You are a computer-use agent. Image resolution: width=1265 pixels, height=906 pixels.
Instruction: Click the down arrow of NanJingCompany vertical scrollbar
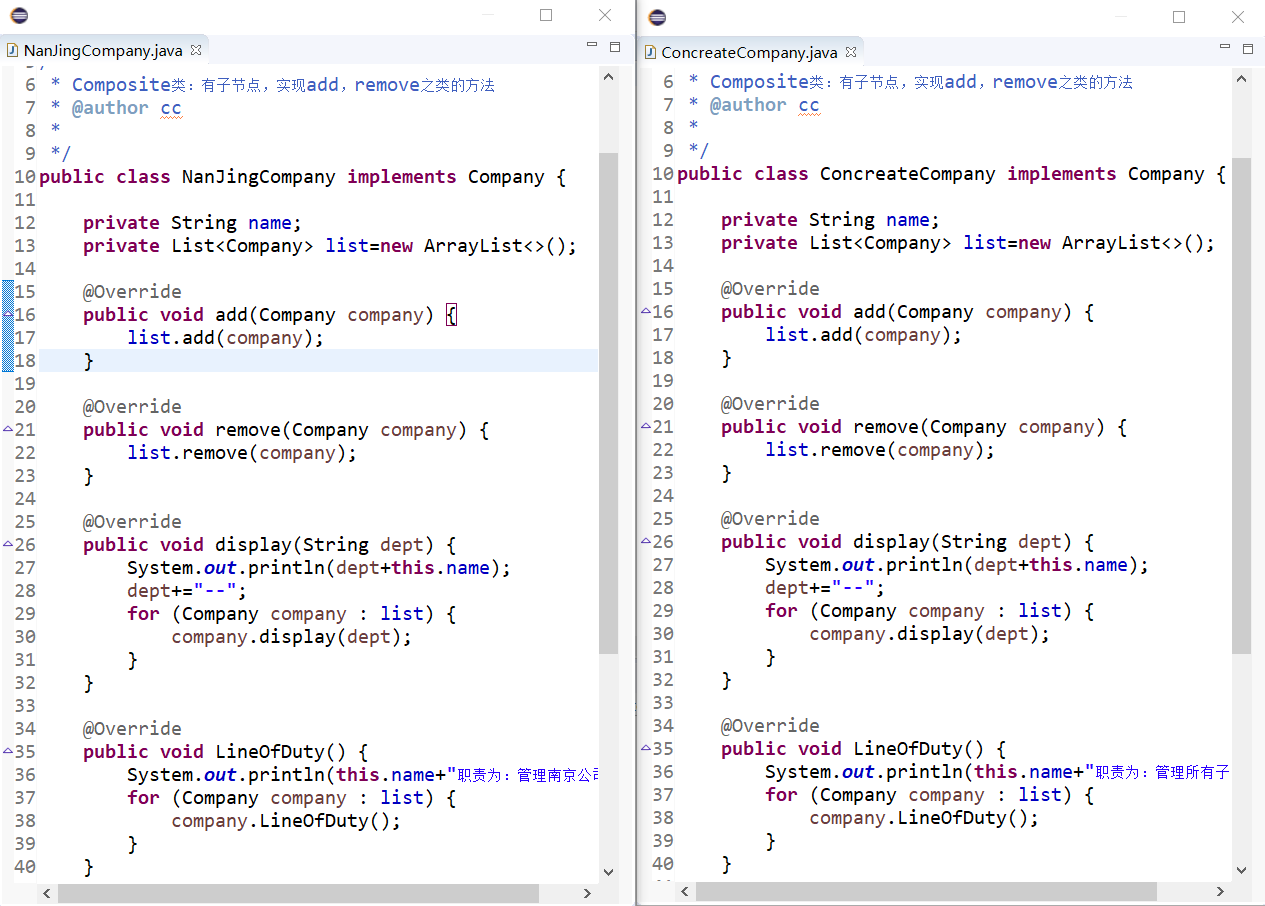(x=608, y=872)
